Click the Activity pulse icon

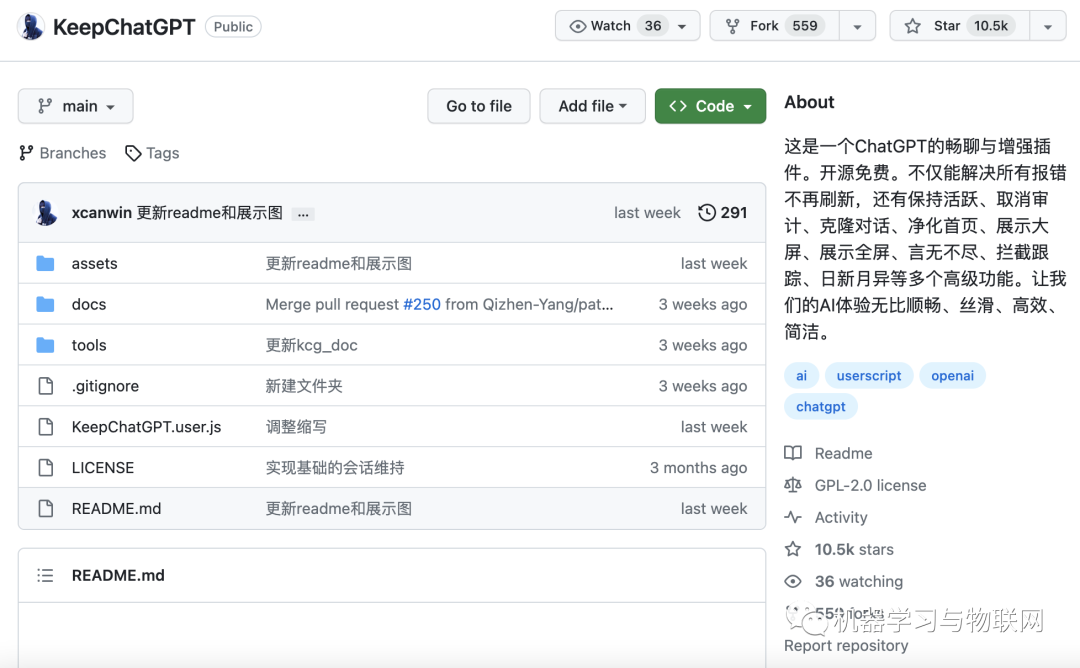[x=793, y=518]
